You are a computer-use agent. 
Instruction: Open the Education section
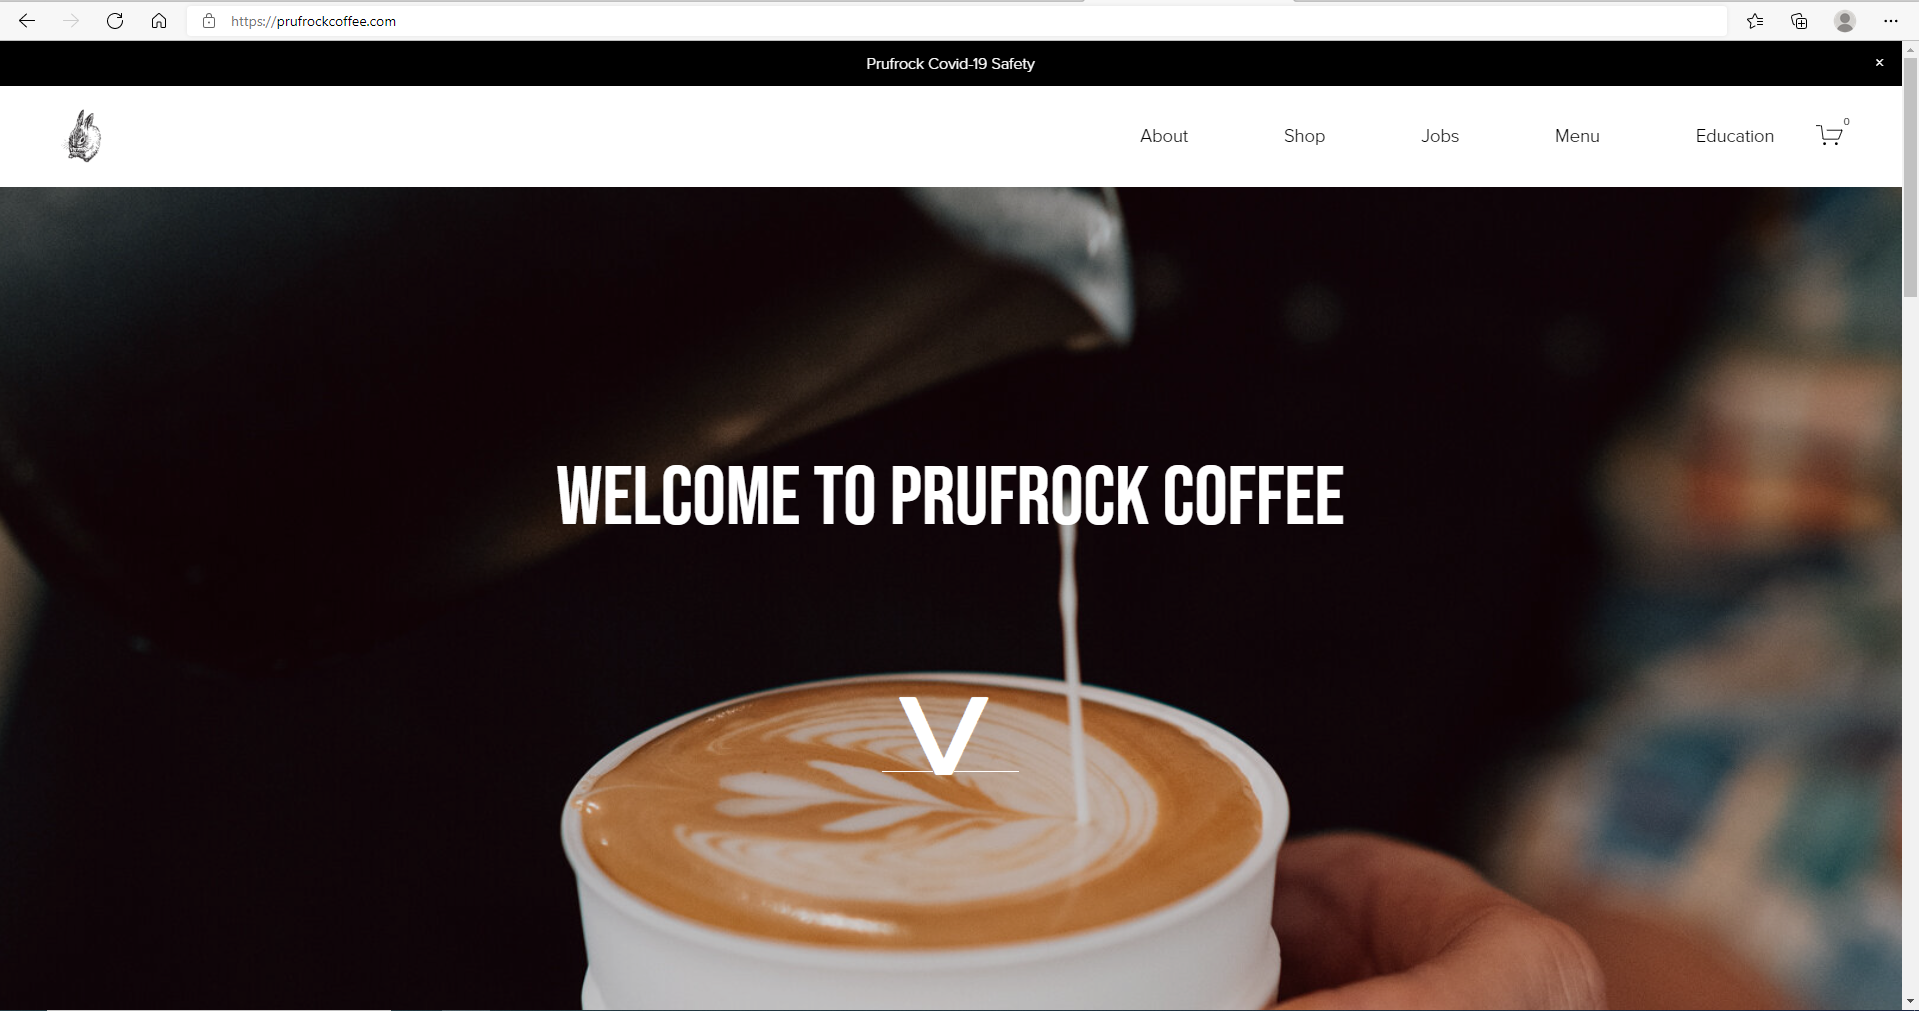pyautogui.click(x=1734, y=136)
